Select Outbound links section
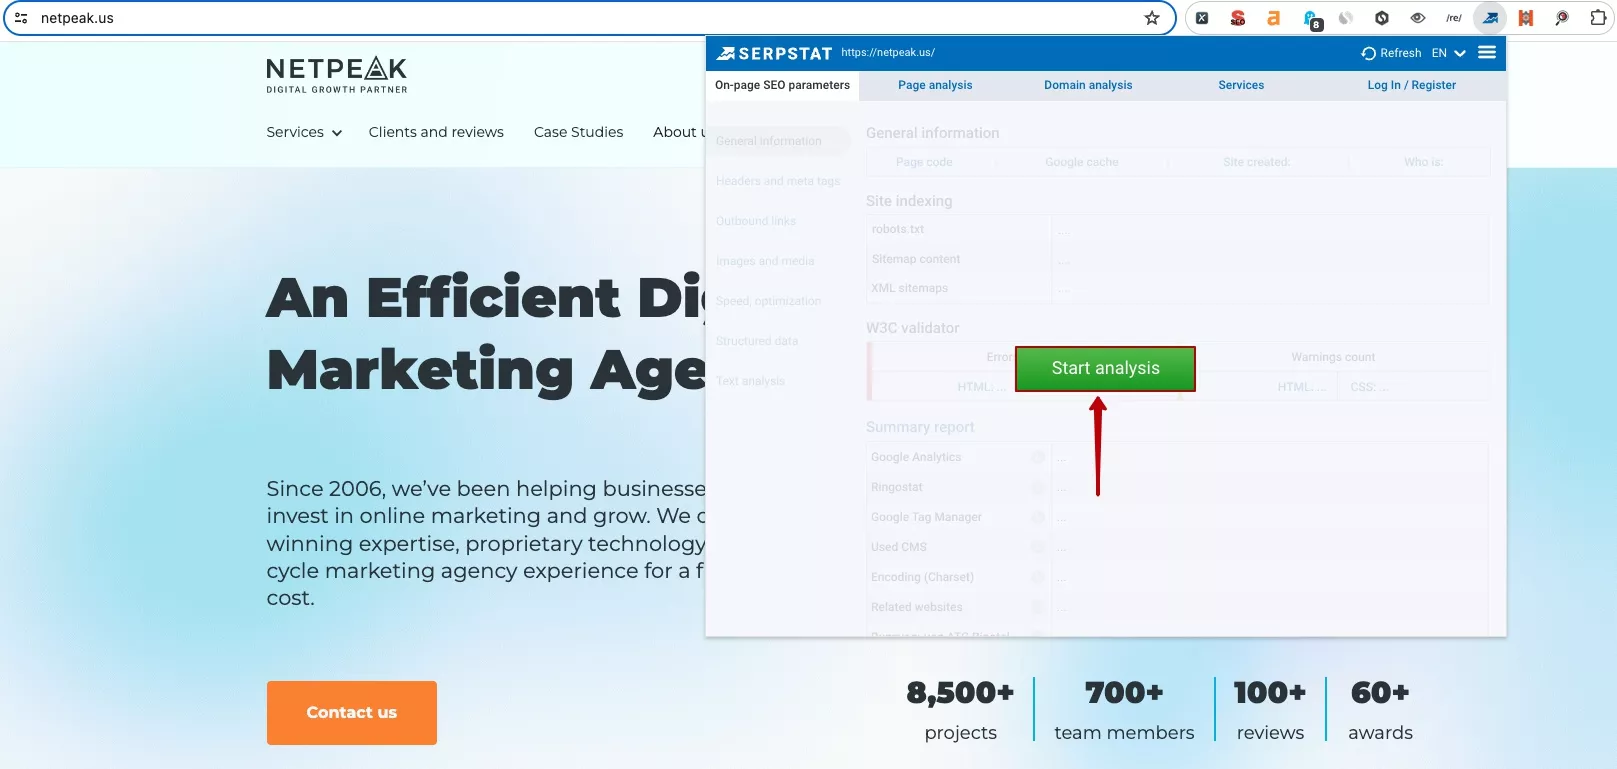Image resolution: width=1617 pixels, height=769 pixels. (x=756, y=221)
